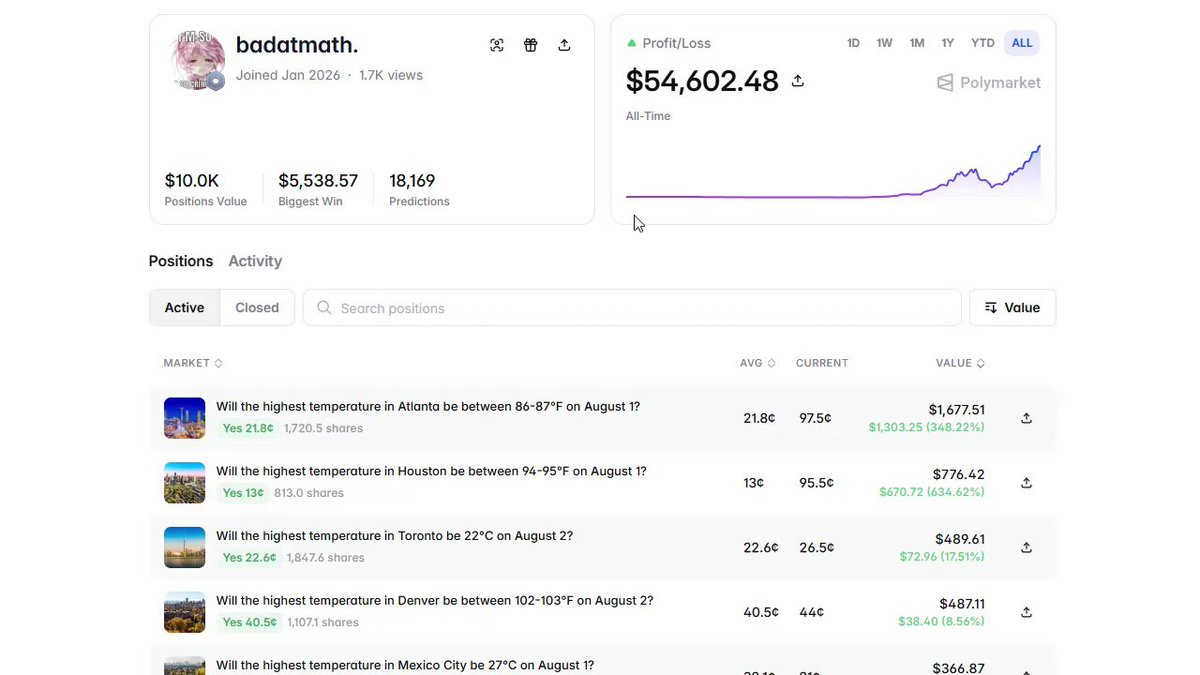
Task: Select the Active positions filter
Action: pos(185,308)
